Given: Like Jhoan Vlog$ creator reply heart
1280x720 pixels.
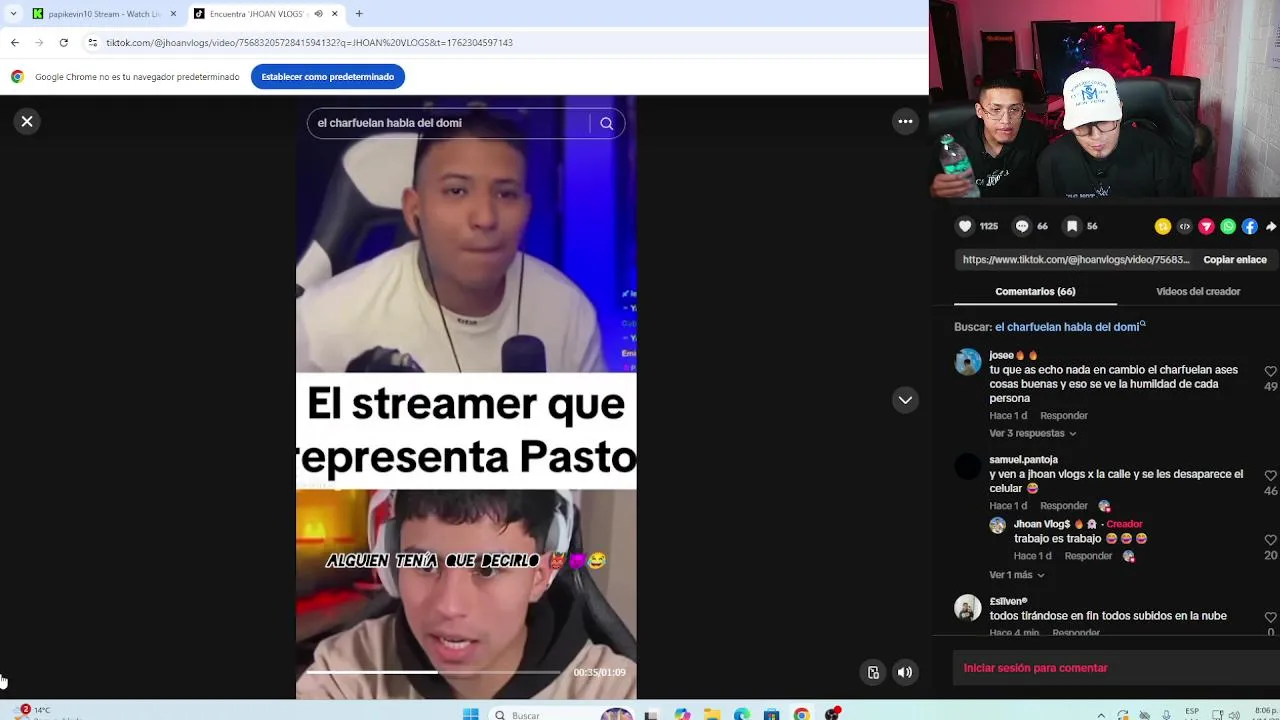Looking at the screenshot, I should point(1270,540).
